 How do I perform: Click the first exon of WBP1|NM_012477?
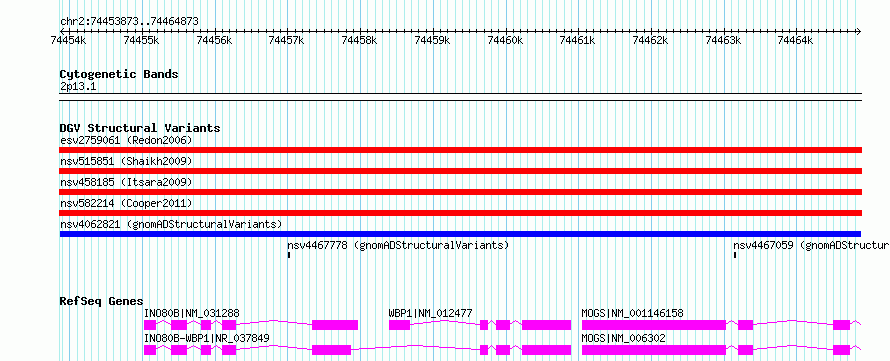coord(400,325)
